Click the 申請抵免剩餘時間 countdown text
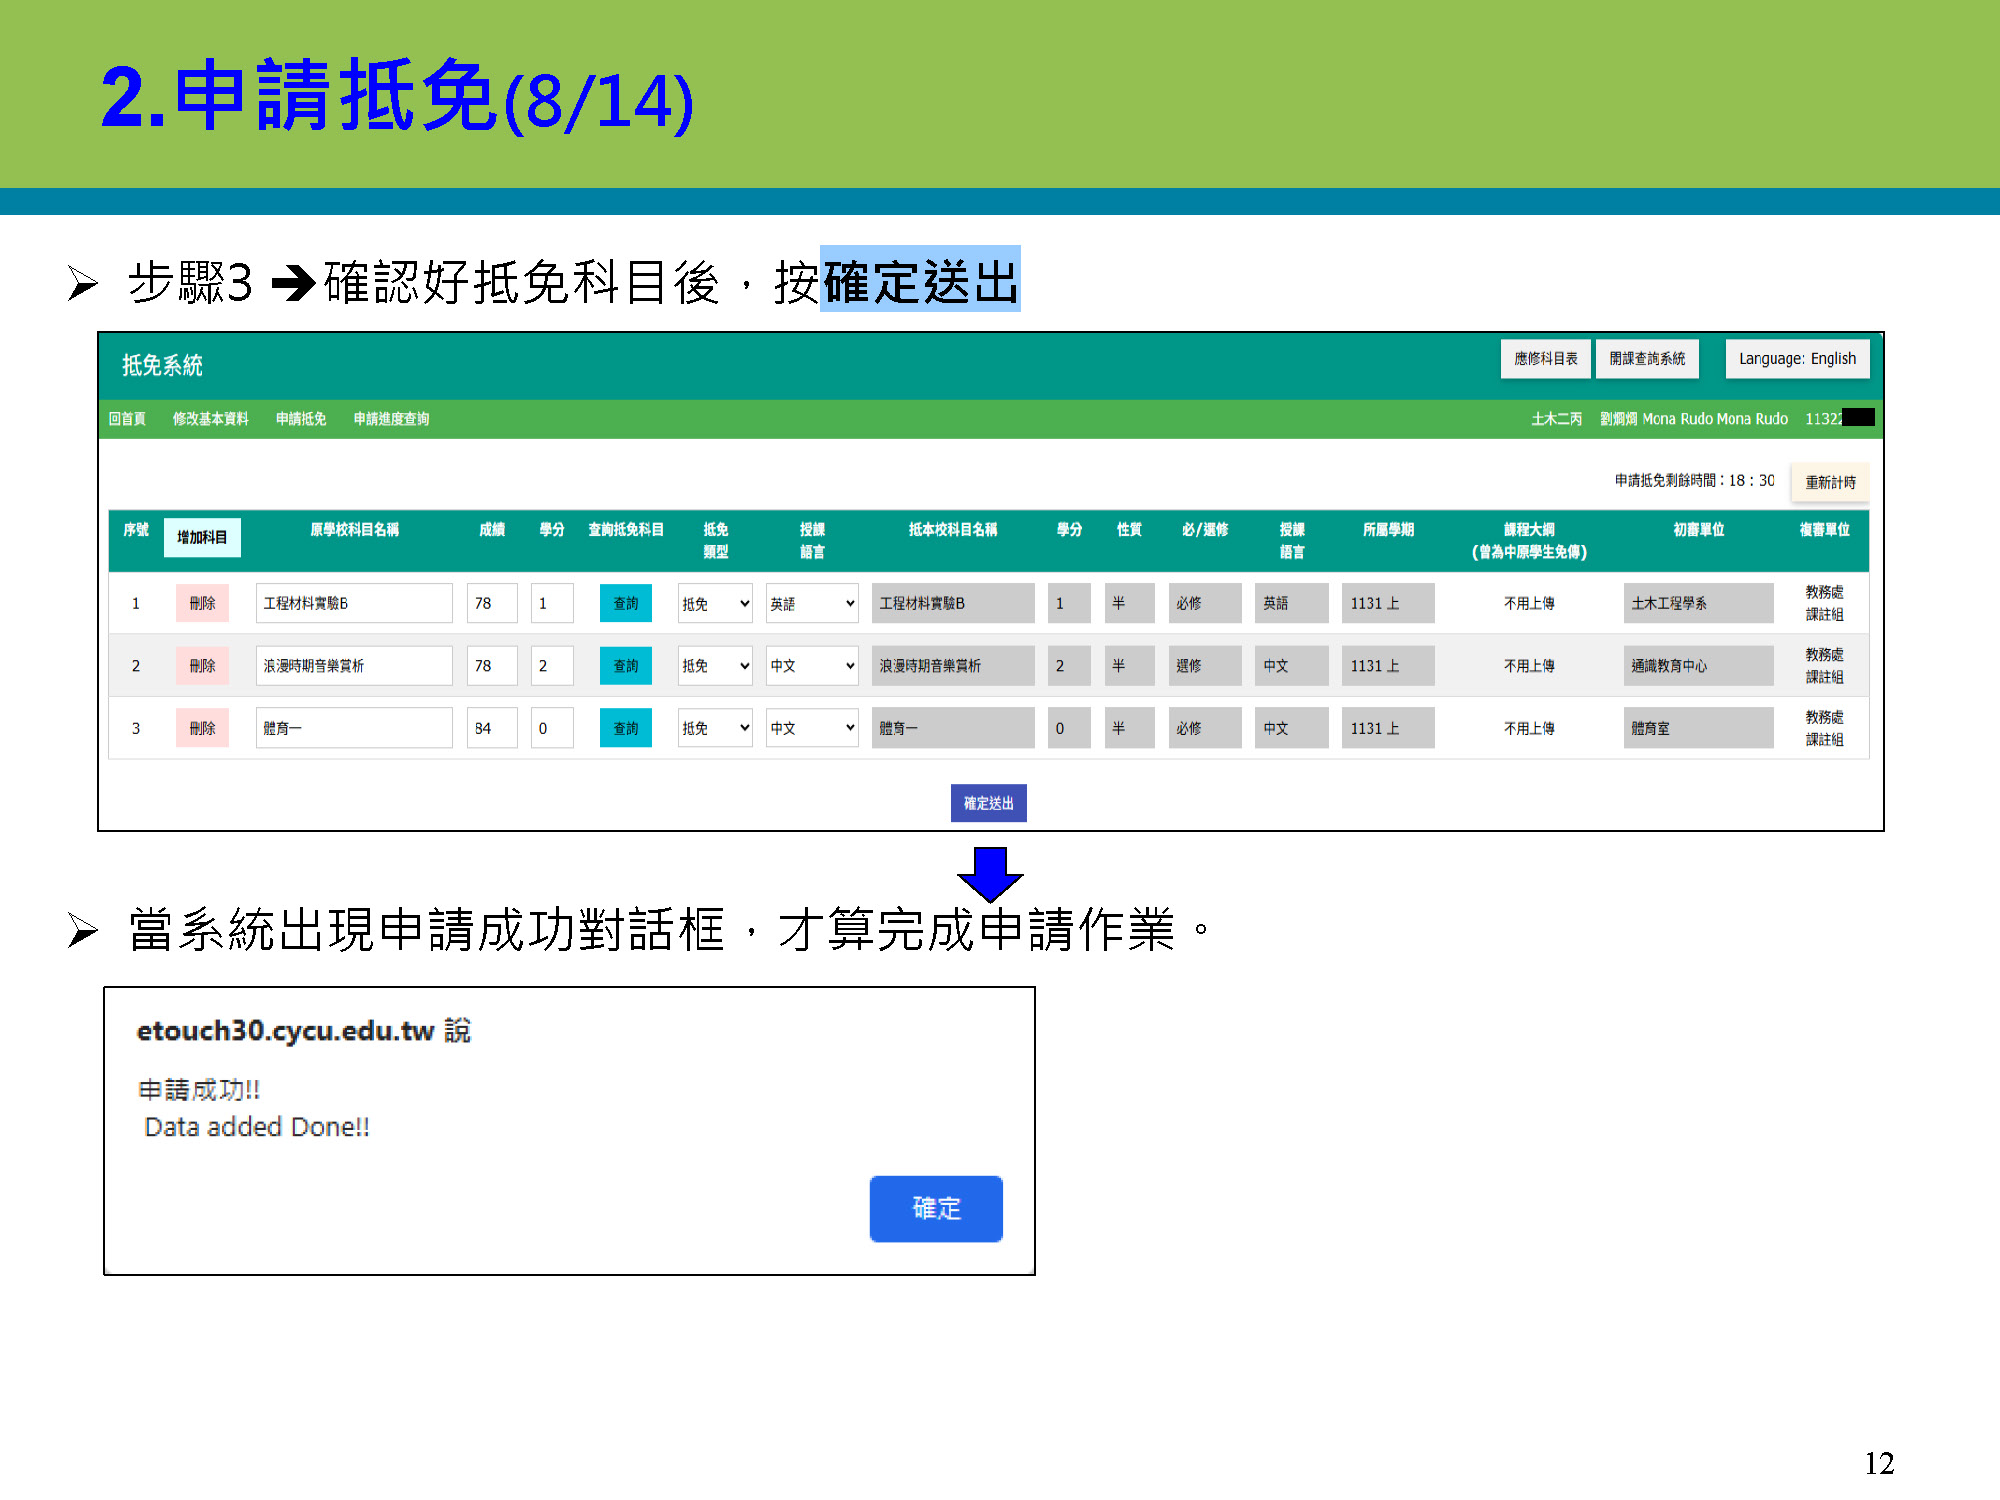This screenshot has width=2000, height=1500. click(x=1695, y=481)
